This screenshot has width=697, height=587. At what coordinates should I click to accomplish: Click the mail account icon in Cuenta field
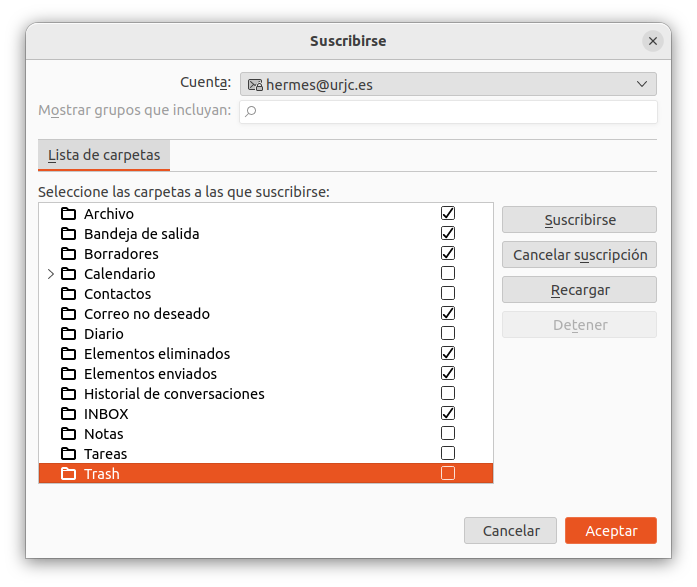255,85
